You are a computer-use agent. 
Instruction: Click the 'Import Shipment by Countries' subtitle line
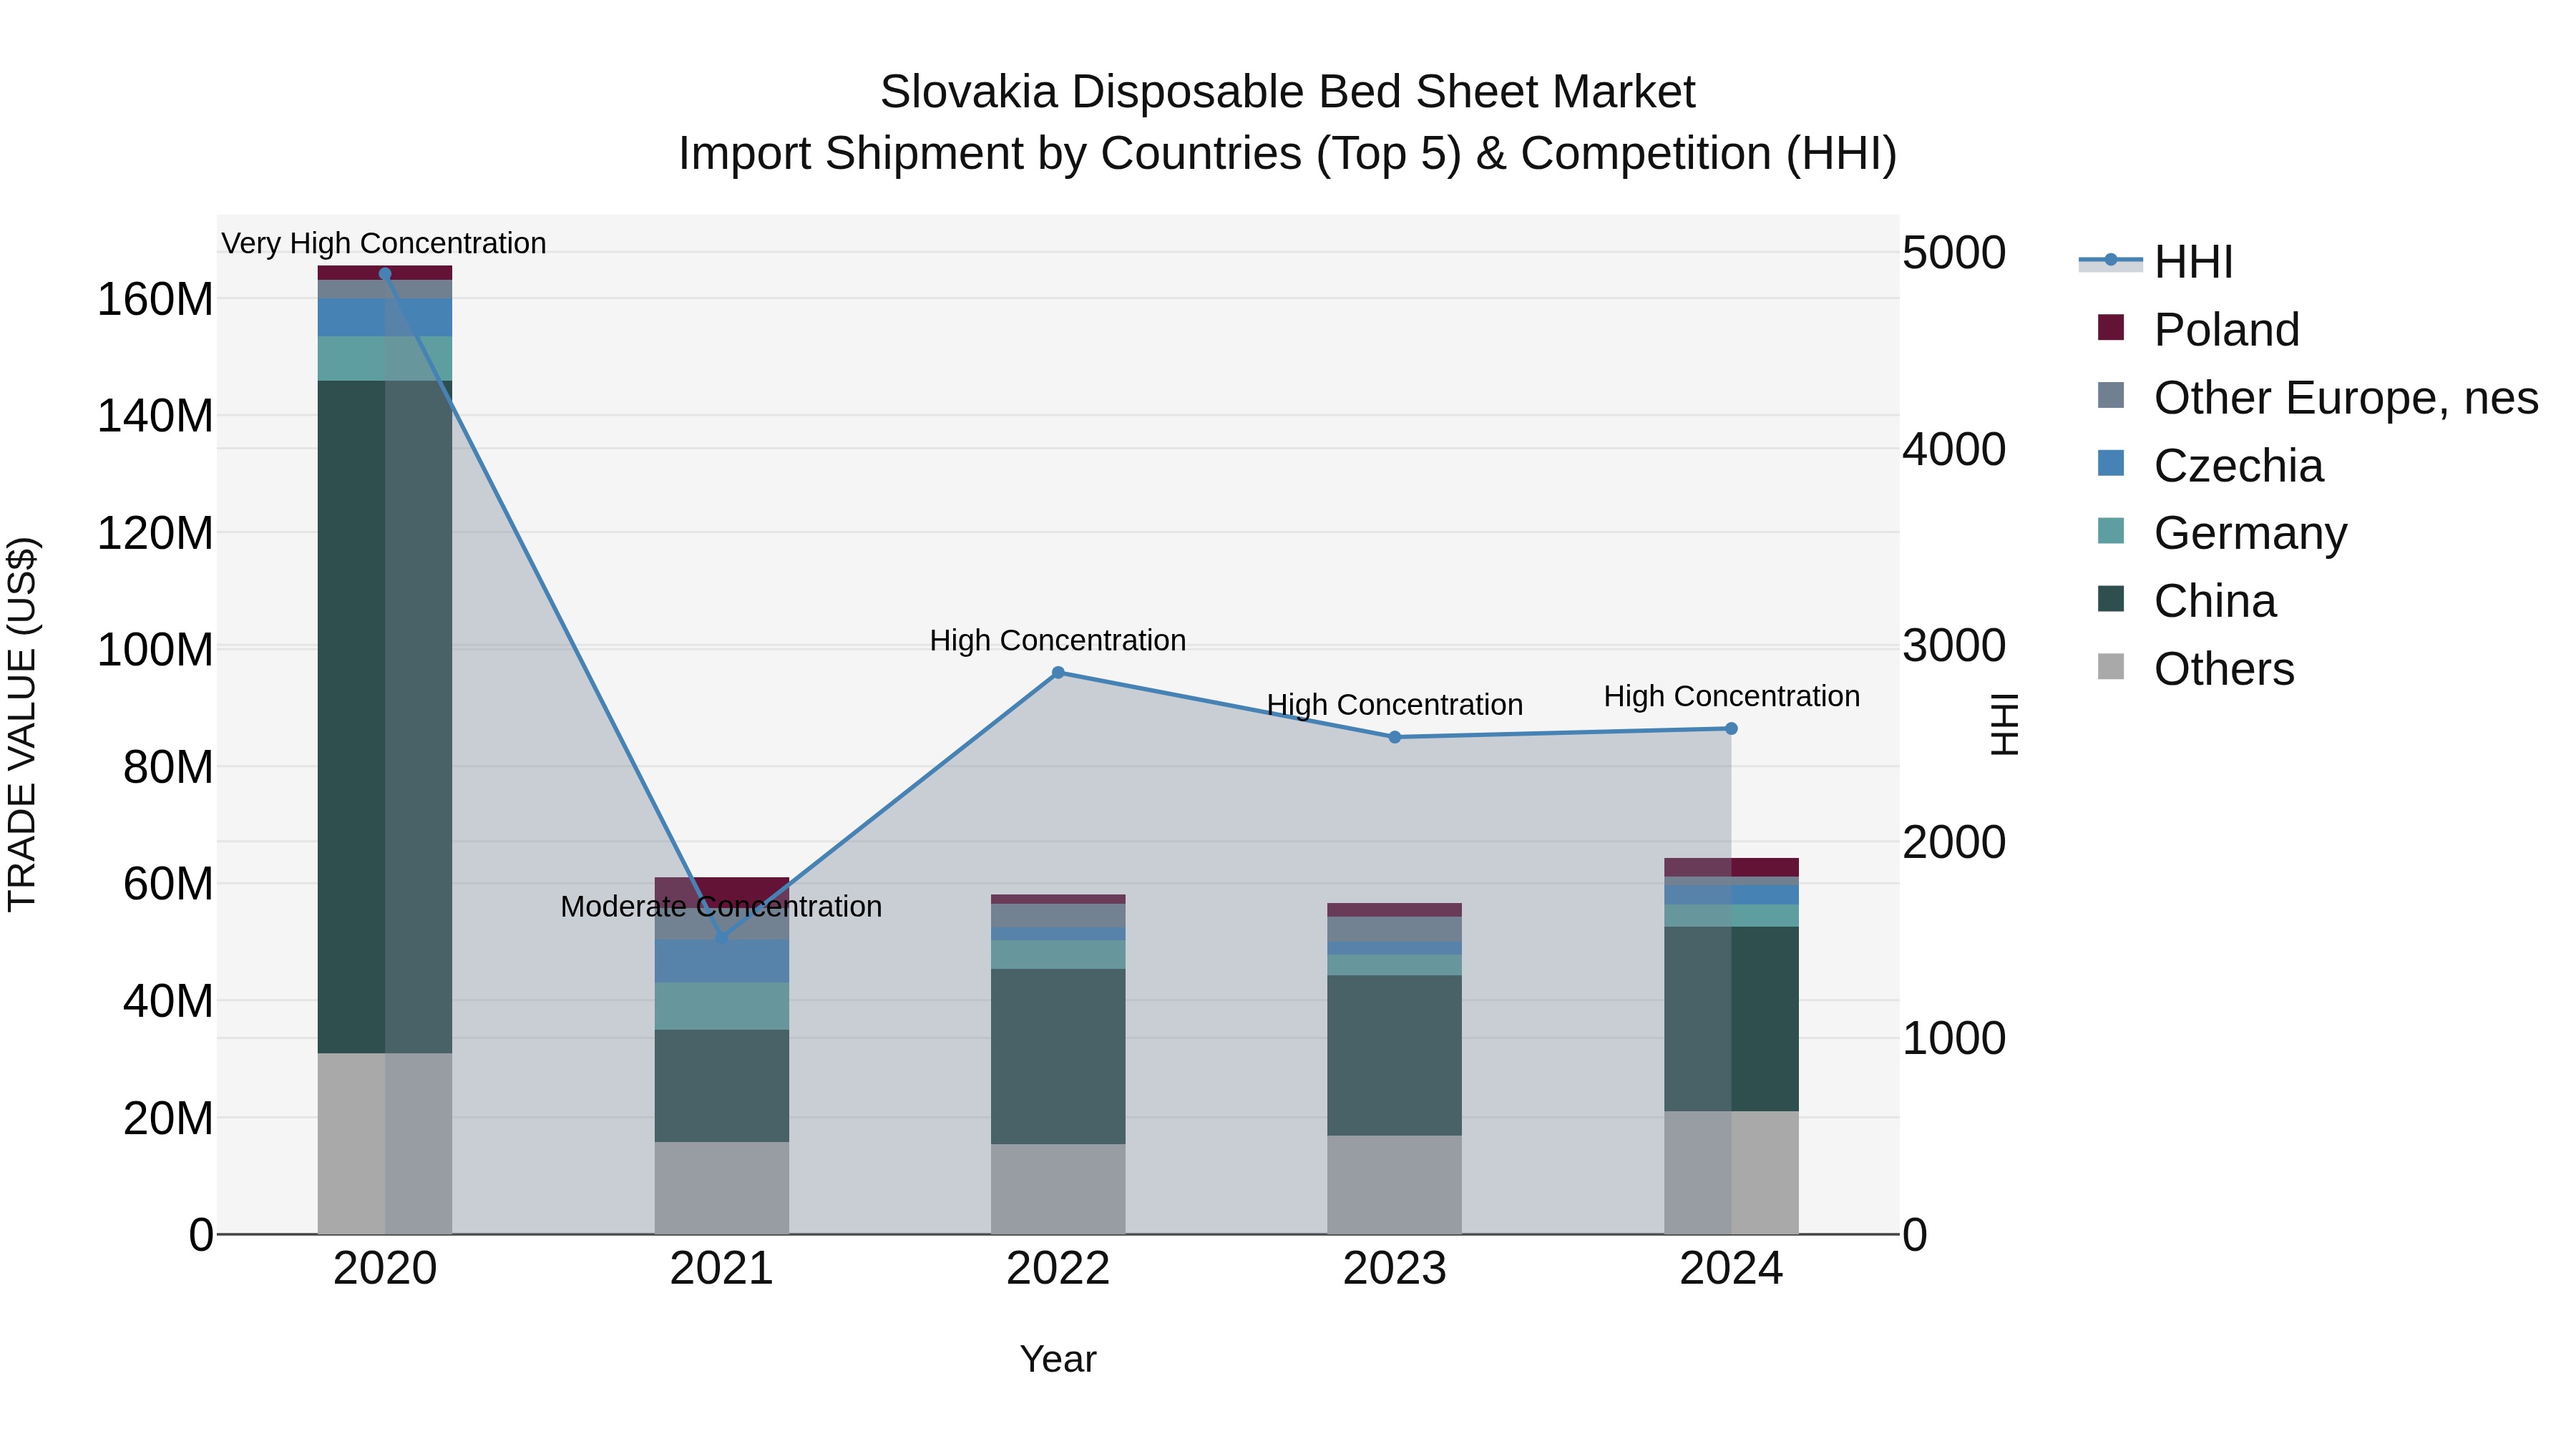tap(1288, 154)
